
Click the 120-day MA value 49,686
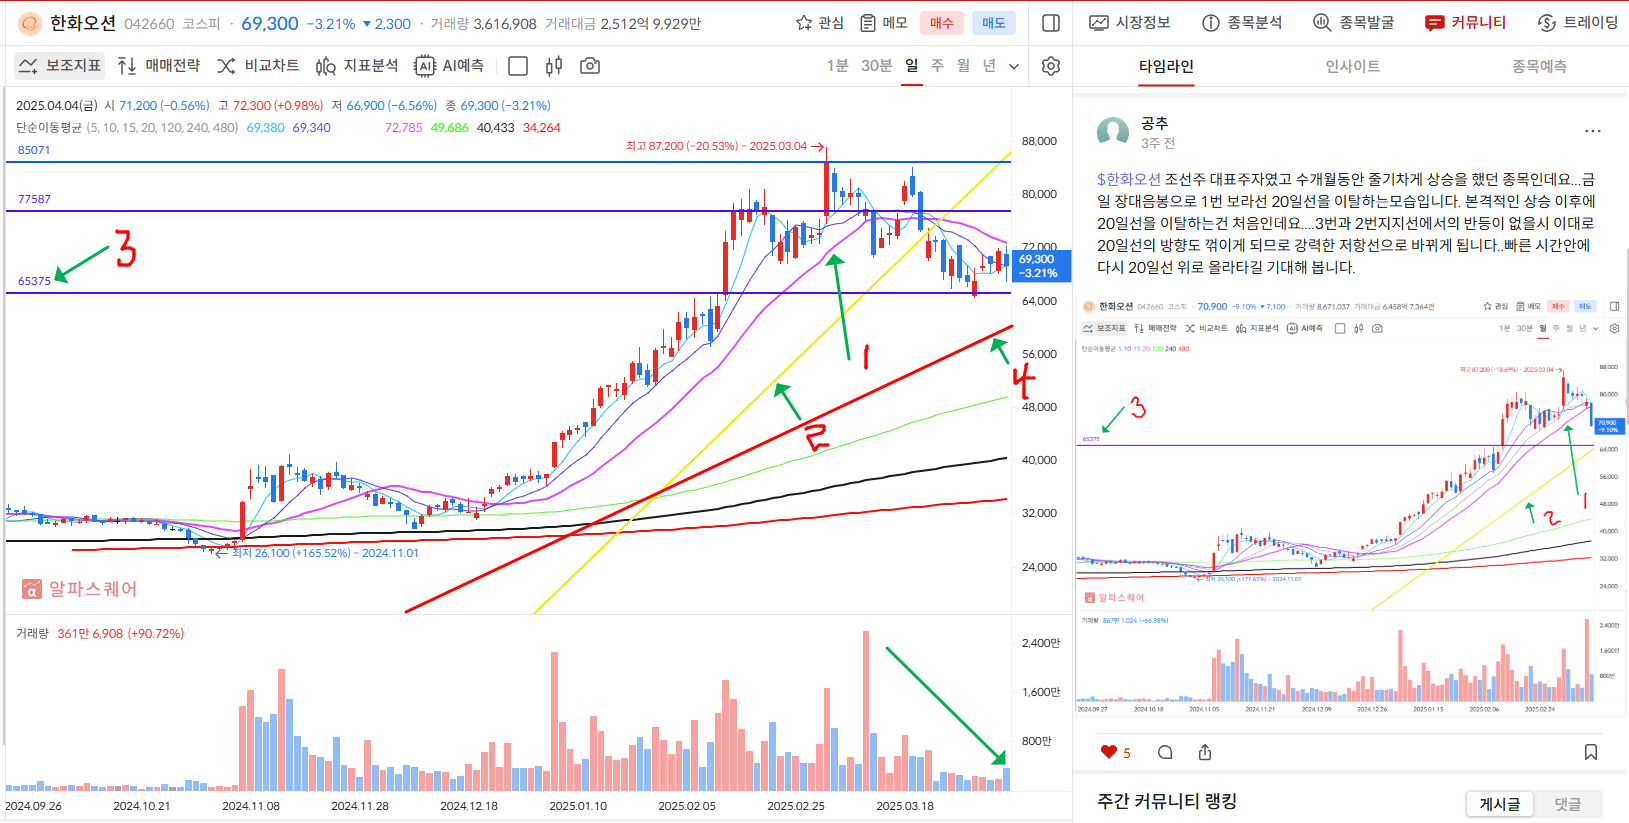[x=450, y=128]
